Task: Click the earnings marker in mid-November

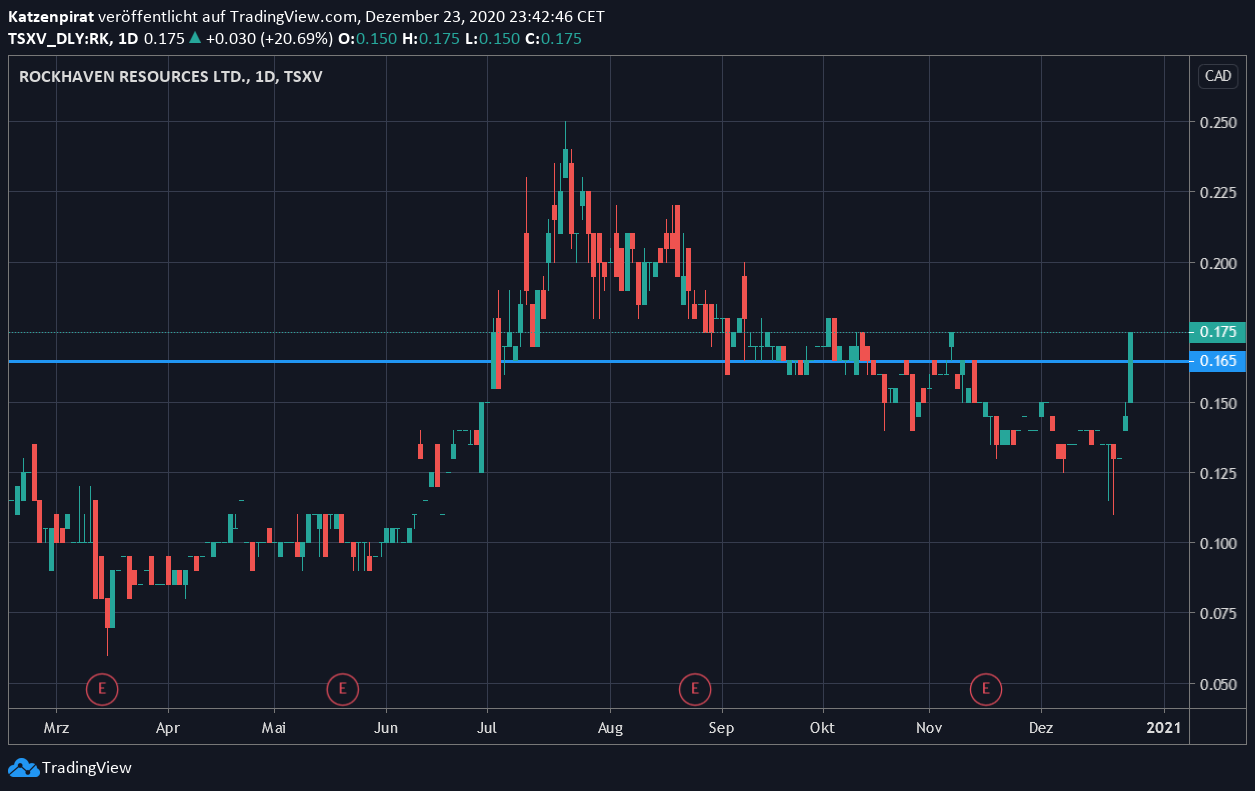Action: tap(986, 688)
